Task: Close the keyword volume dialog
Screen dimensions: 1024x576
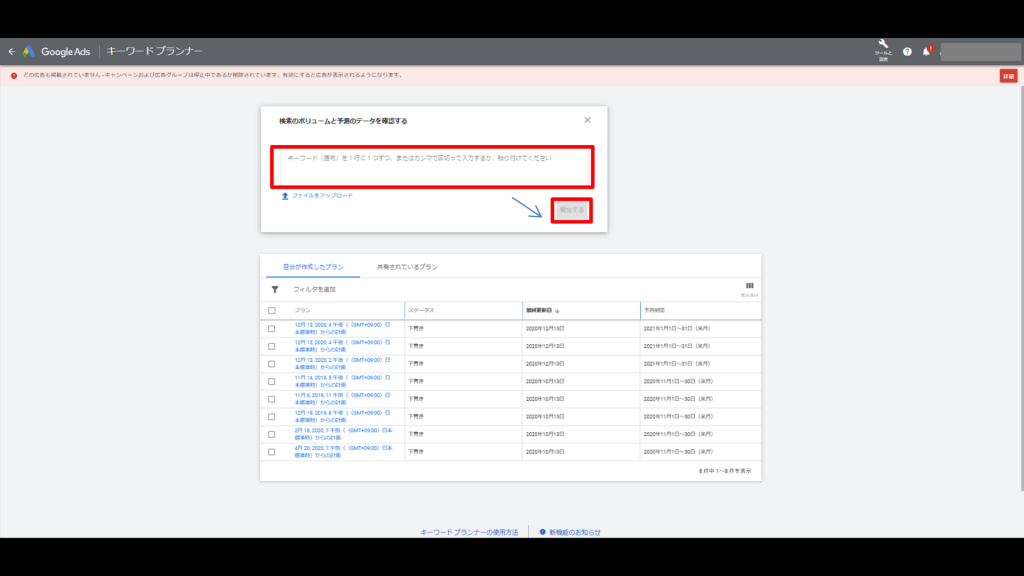Action: (x=587, y=120)
